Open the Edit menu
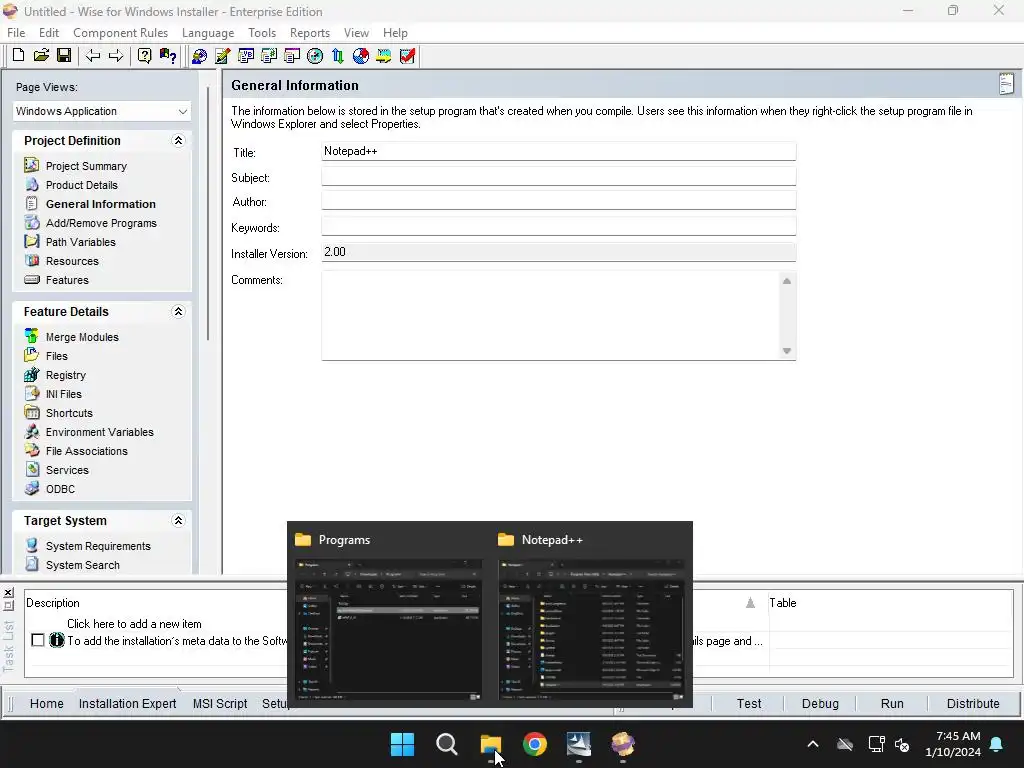This screenshot has height=768, width=1024. [x=49, y=33]
